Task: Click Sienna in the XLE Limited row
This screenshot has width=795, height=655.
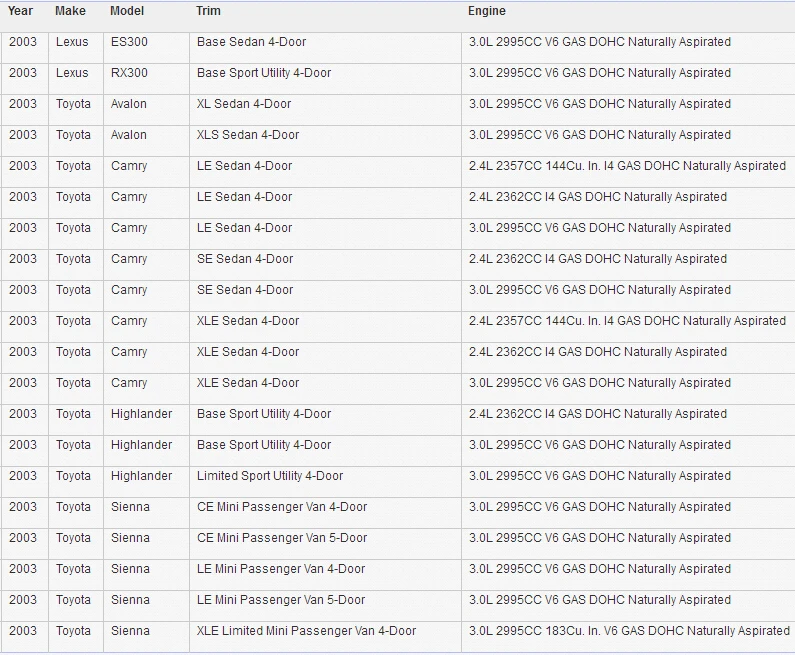Action: coord(130,630)
